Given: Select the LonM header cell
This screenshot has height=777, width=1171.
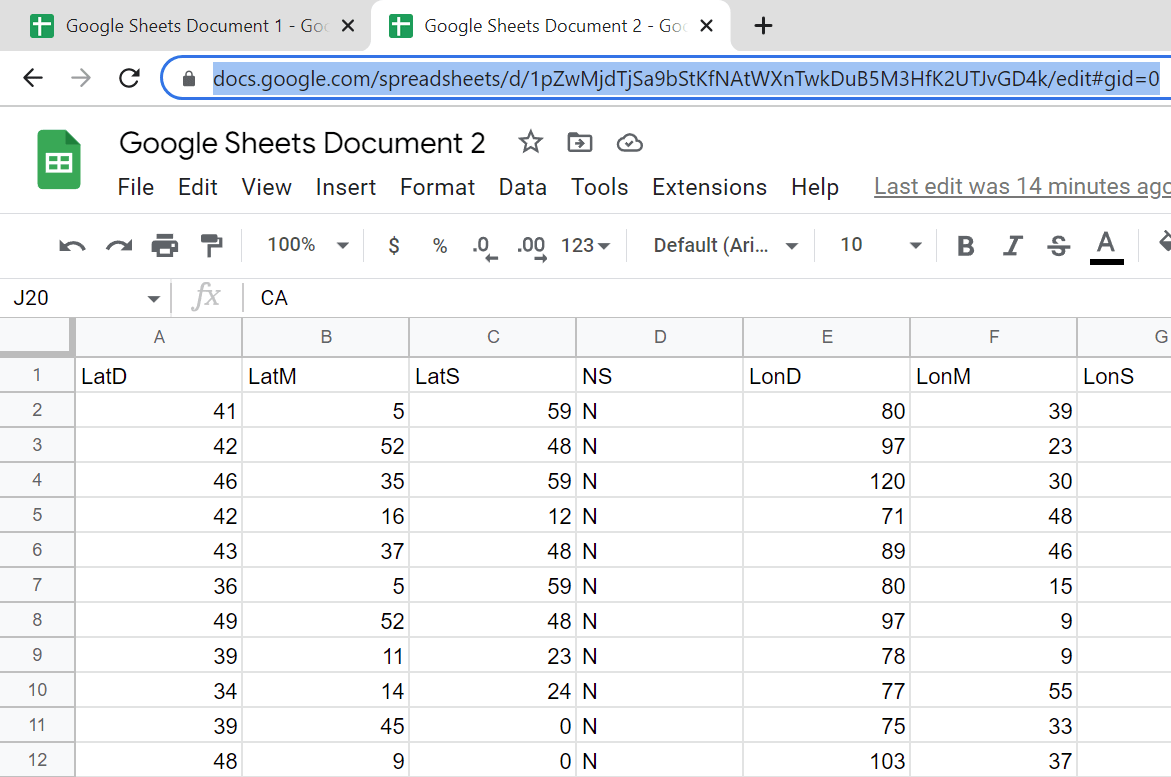Looking at the screenshot, I should (x=994, y=375).
